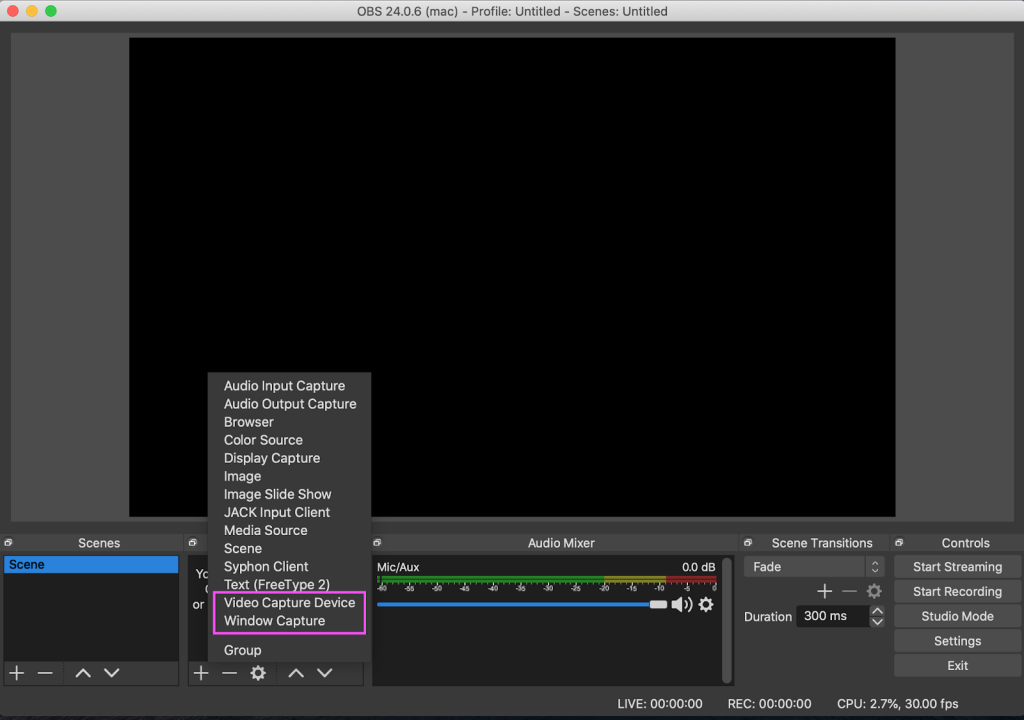Click Start Streaming button
Screen dimensions: 1024x720
(957, 567)
